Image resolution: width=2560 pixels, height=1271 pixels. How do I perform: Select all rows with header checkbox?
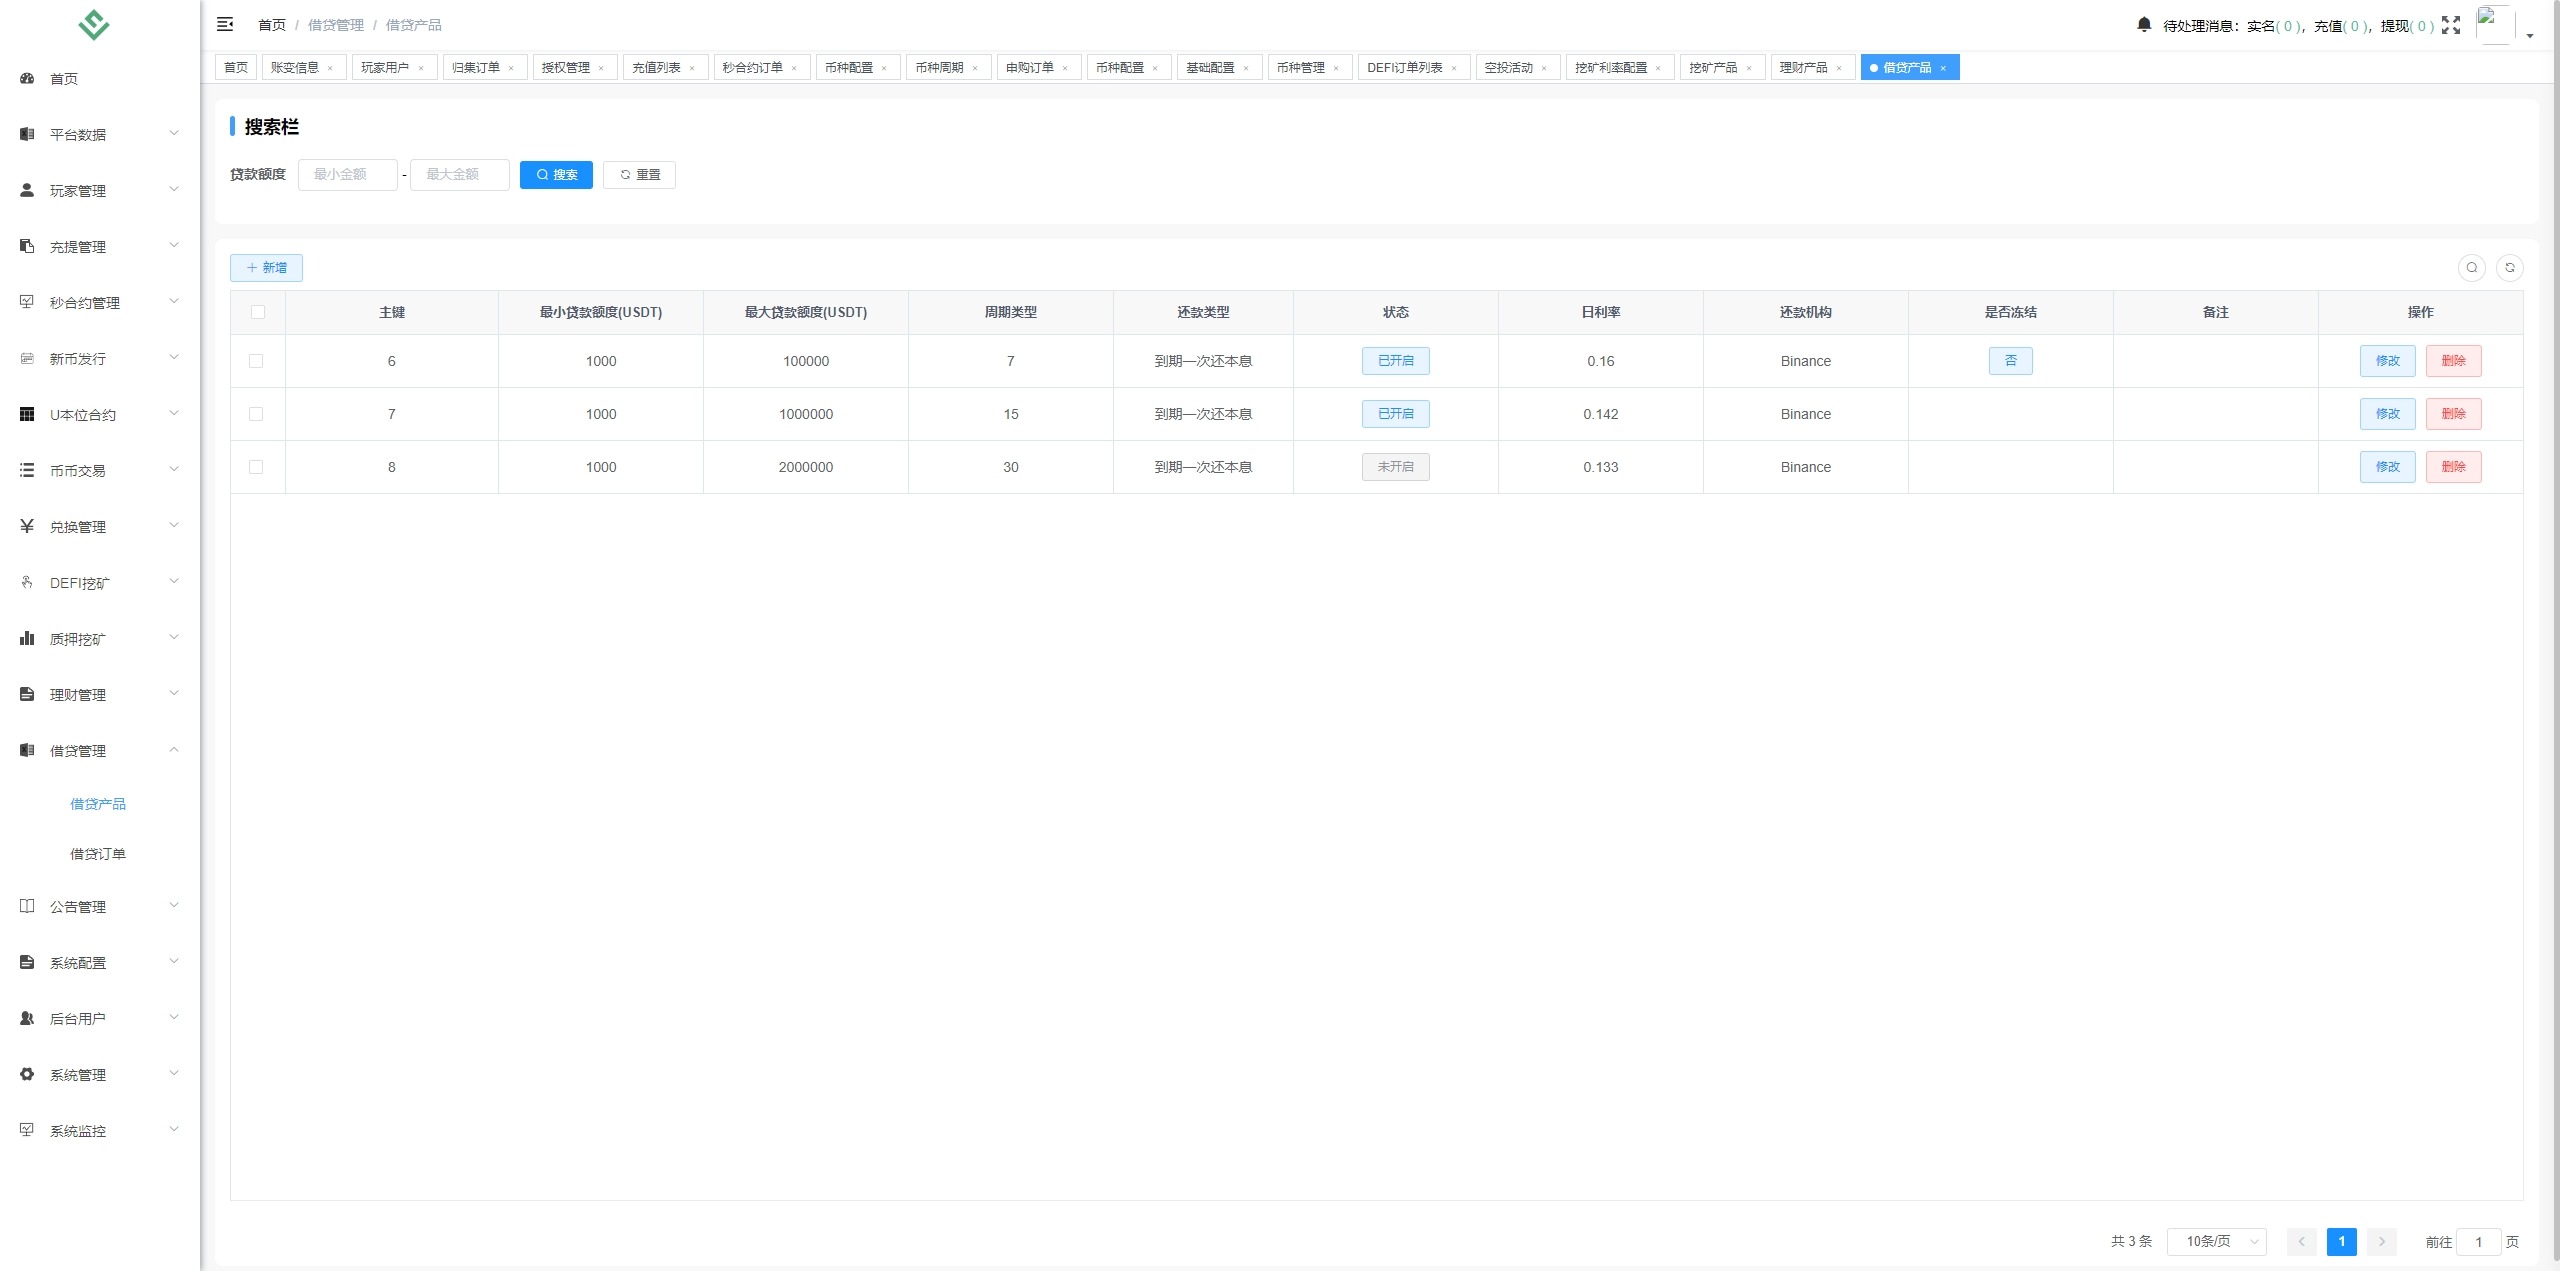[x=258, y=312]
